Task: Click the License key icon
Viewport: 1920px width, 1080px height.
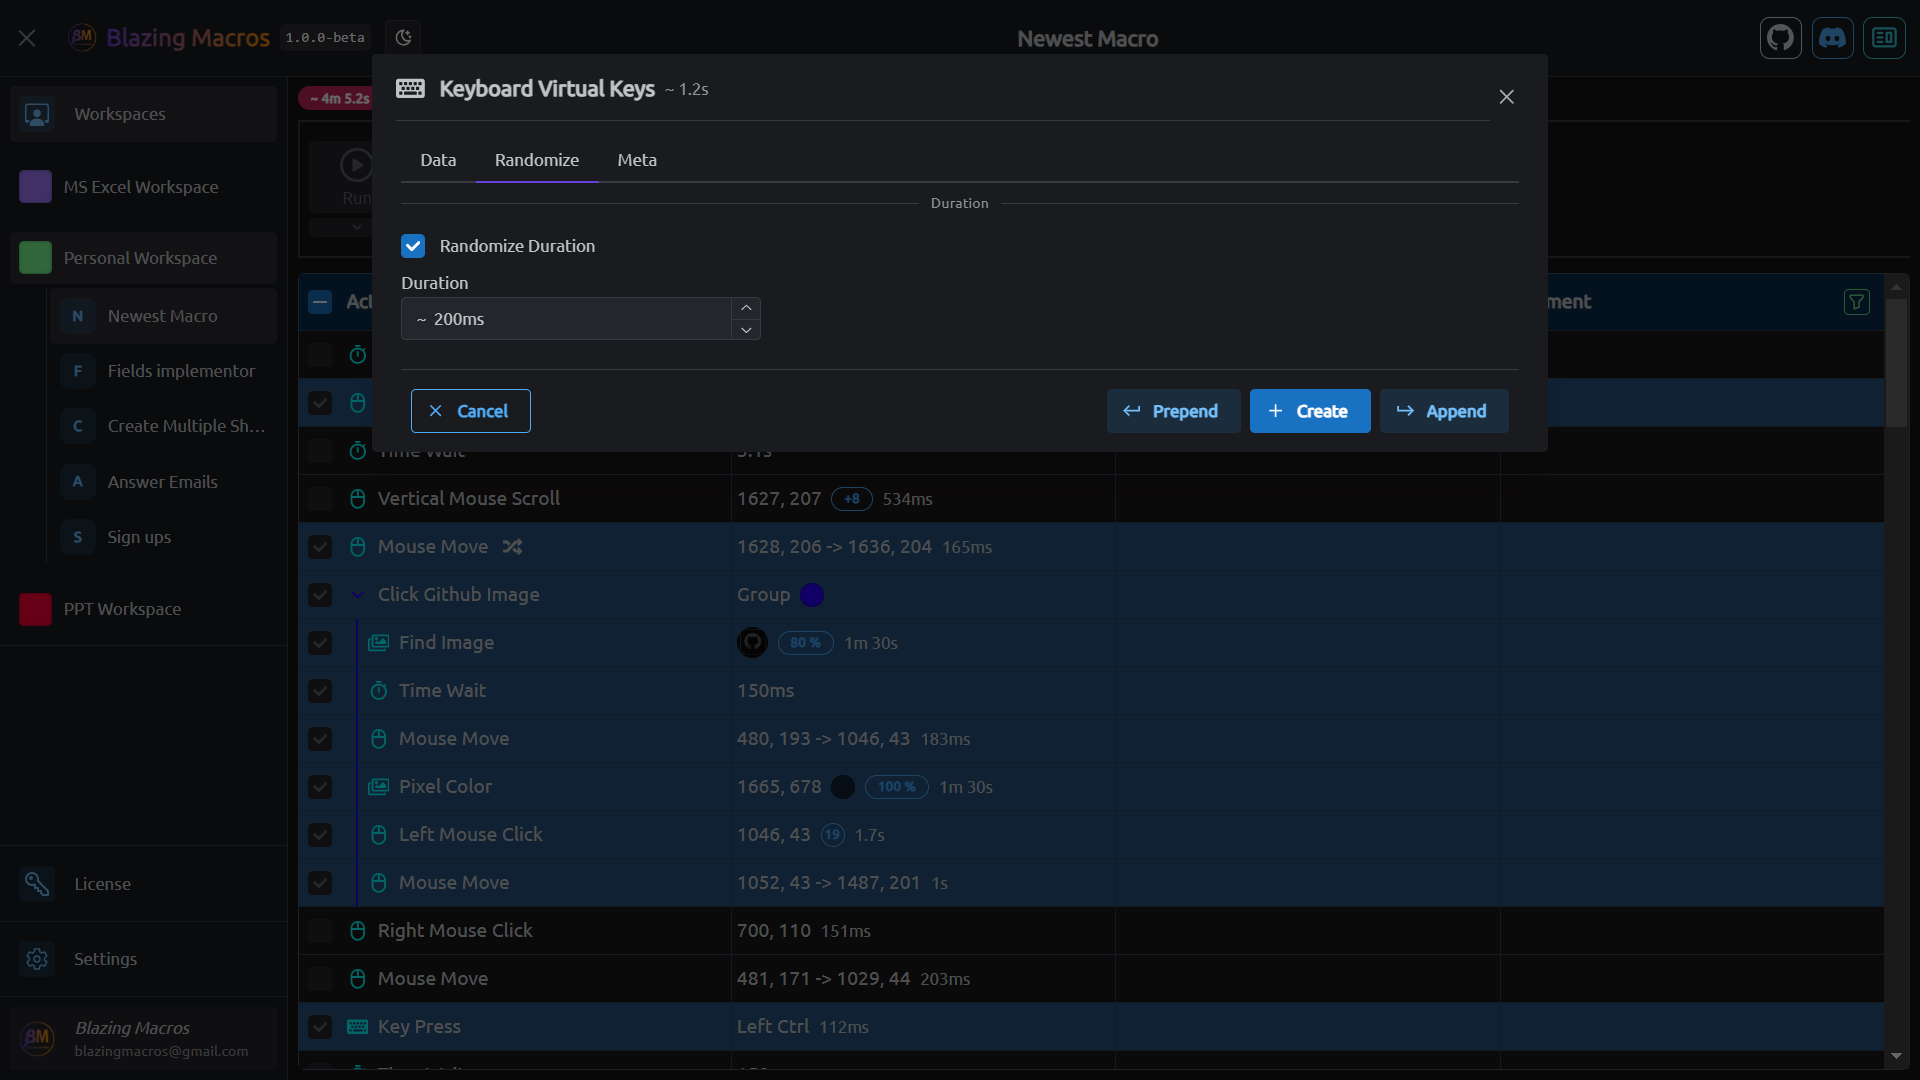Action: click(x=37, y=884)
